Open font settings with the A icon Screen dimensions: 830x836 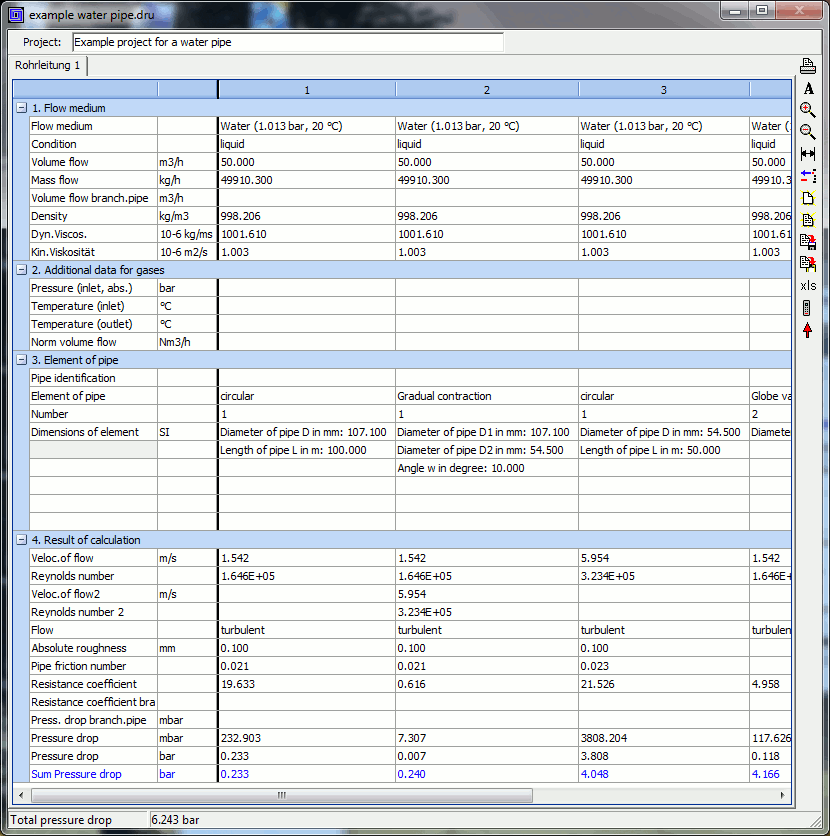click(x=808, y=89)
